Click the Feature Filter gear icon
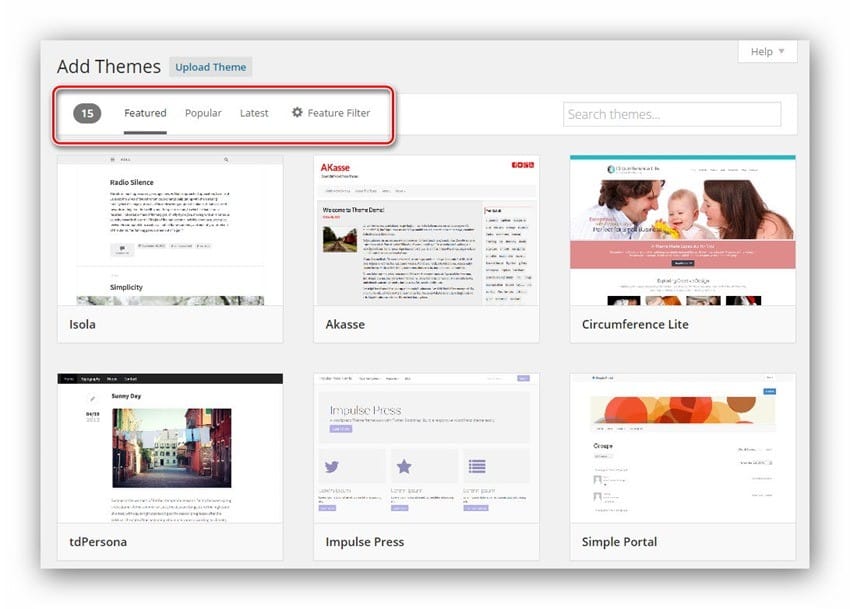The image size is (850, 609). pos(297,112)
